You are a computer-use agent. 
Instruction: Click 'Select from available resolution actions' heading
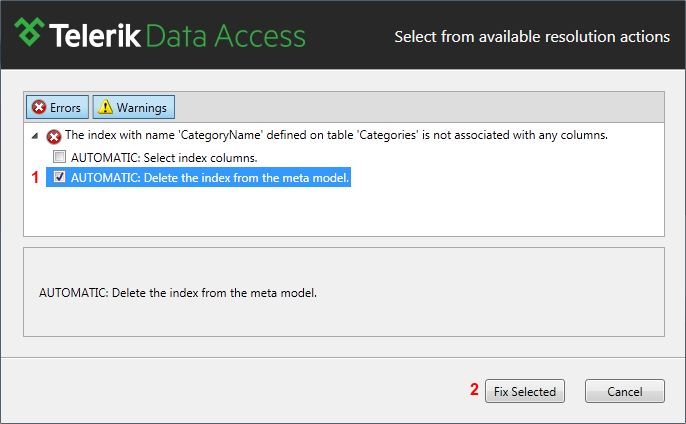point(532,37)
